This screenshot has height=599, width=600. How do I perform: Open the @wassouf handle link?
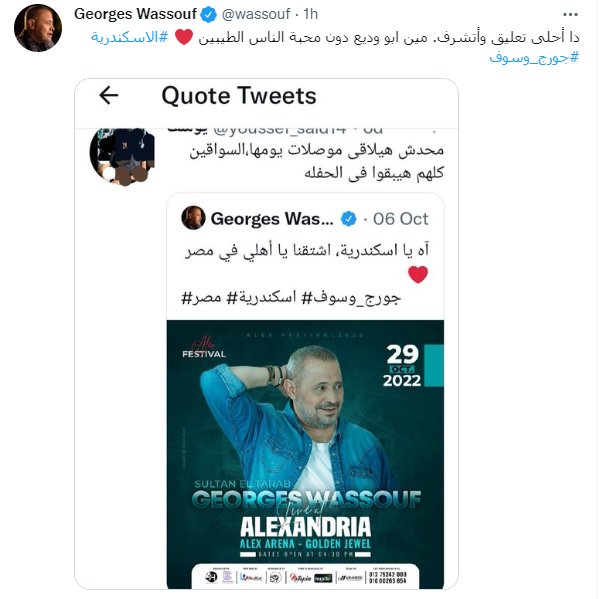point(256,14)
